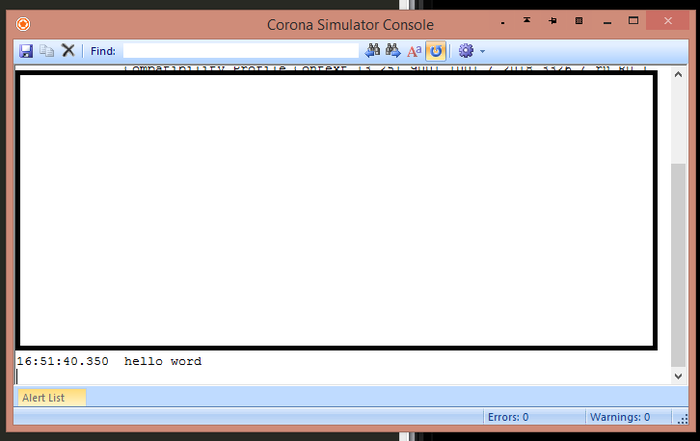Click into the Find search field
This screenshot has height=441, width=700.
(241, 50)
